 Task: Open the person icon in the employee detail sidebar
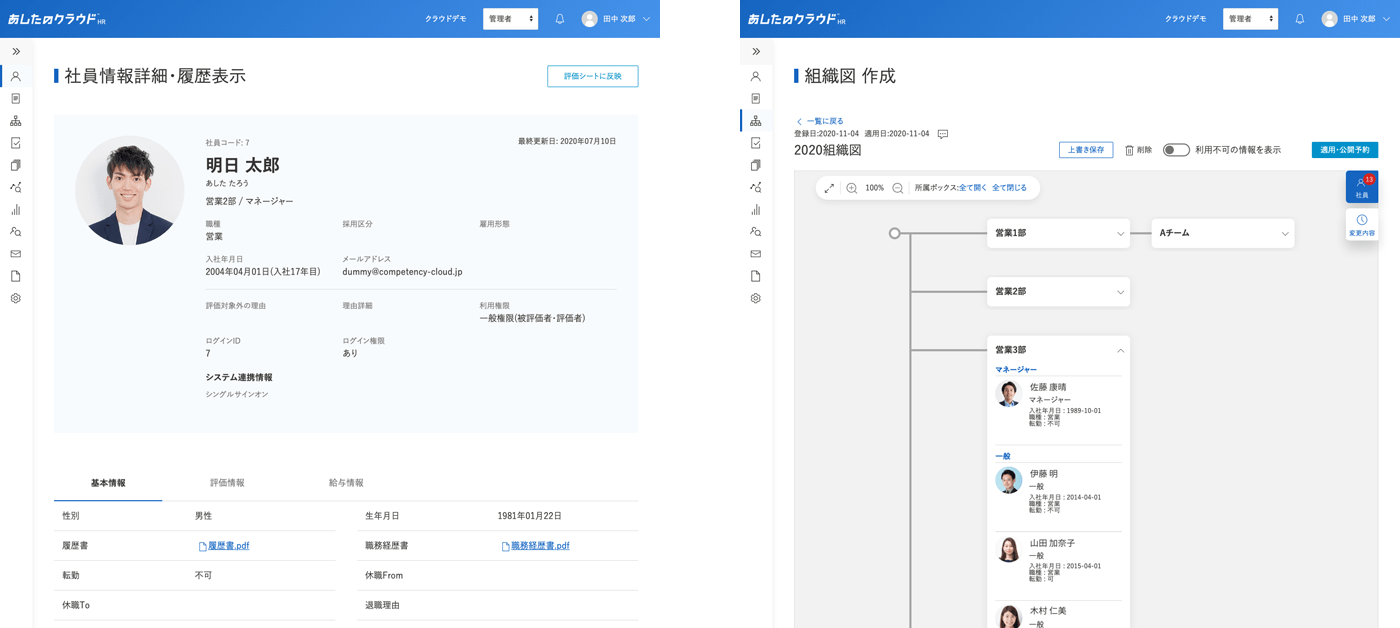click(16, 76)
